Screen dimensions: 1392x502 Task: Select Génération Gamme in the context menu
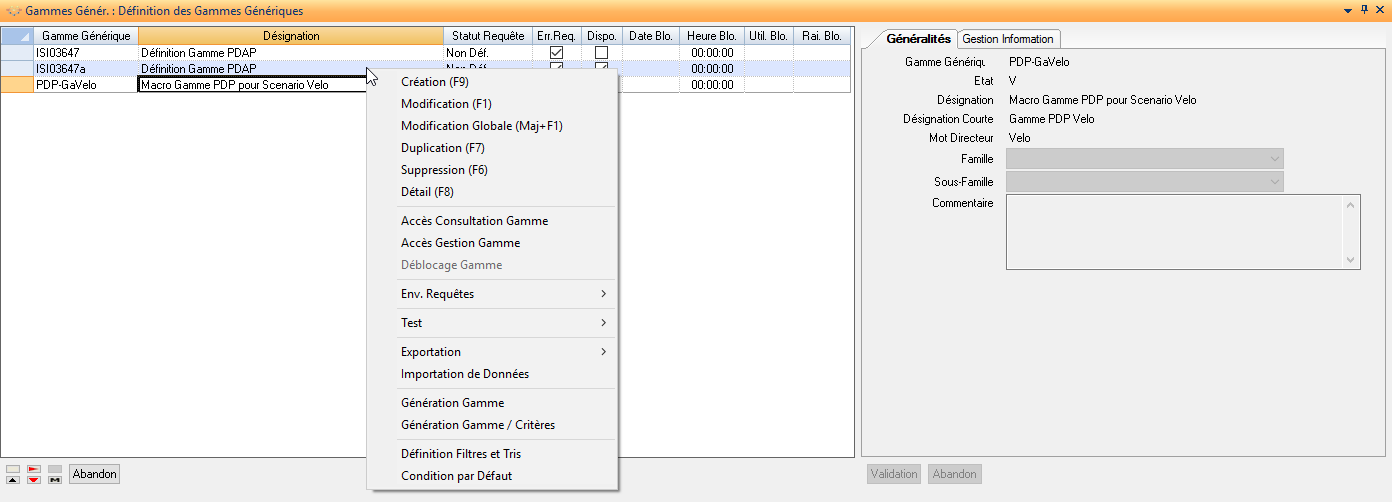[452, 403]
